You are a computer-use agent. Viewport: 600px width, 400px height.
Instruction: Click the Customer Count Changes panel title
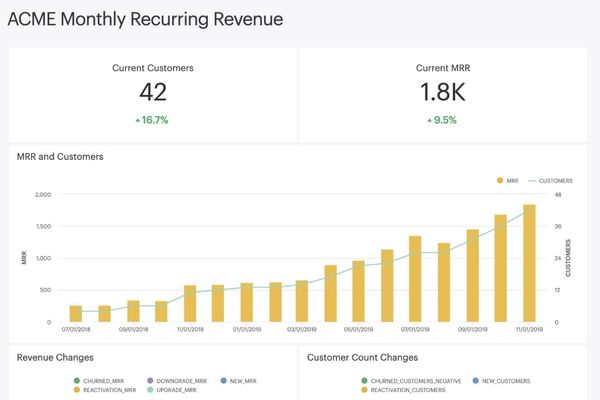(x=362, y=358)
